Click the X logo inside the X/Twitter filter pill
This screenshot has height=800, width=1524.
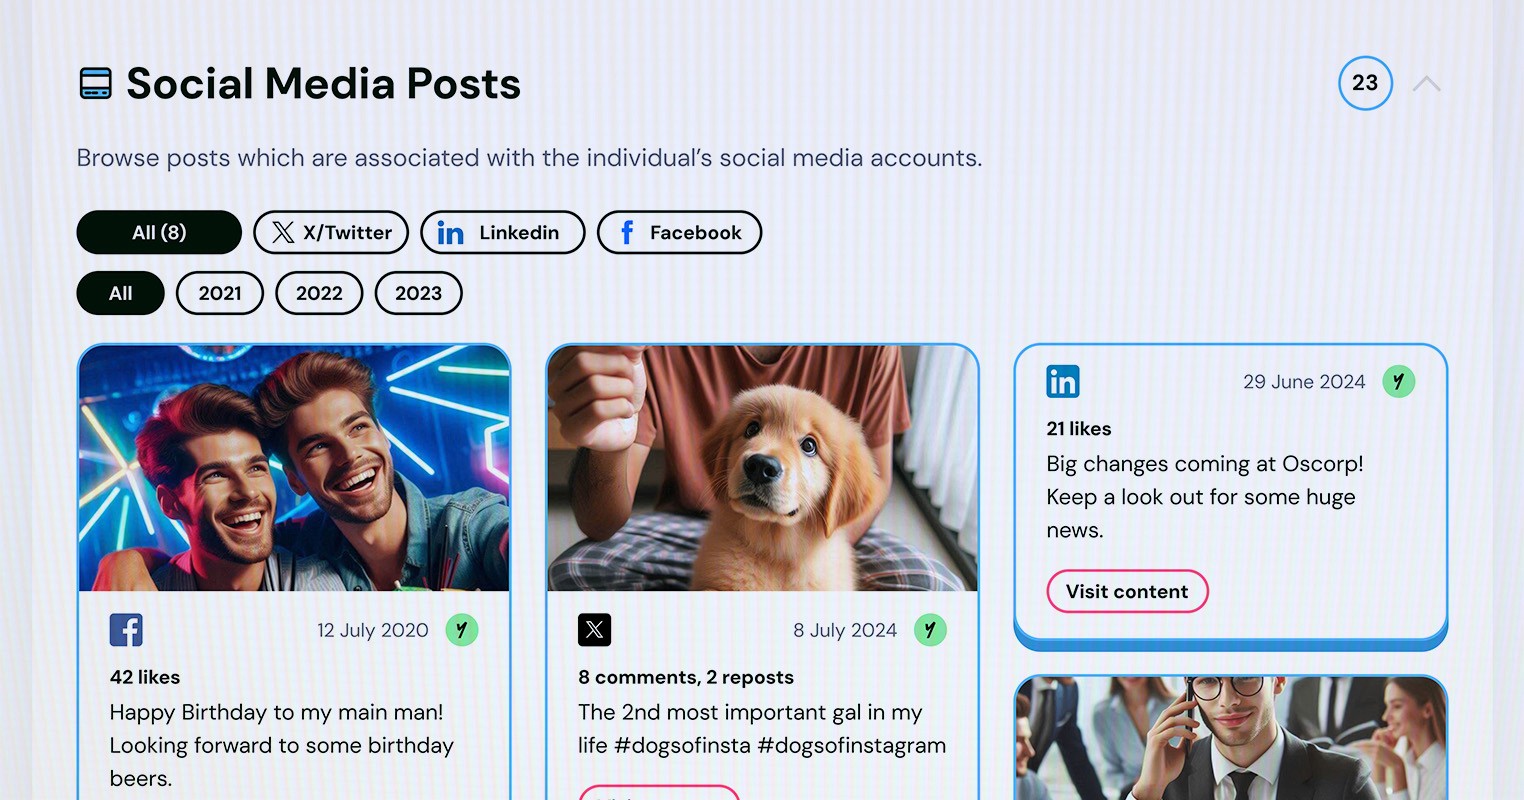pos(284,232)
